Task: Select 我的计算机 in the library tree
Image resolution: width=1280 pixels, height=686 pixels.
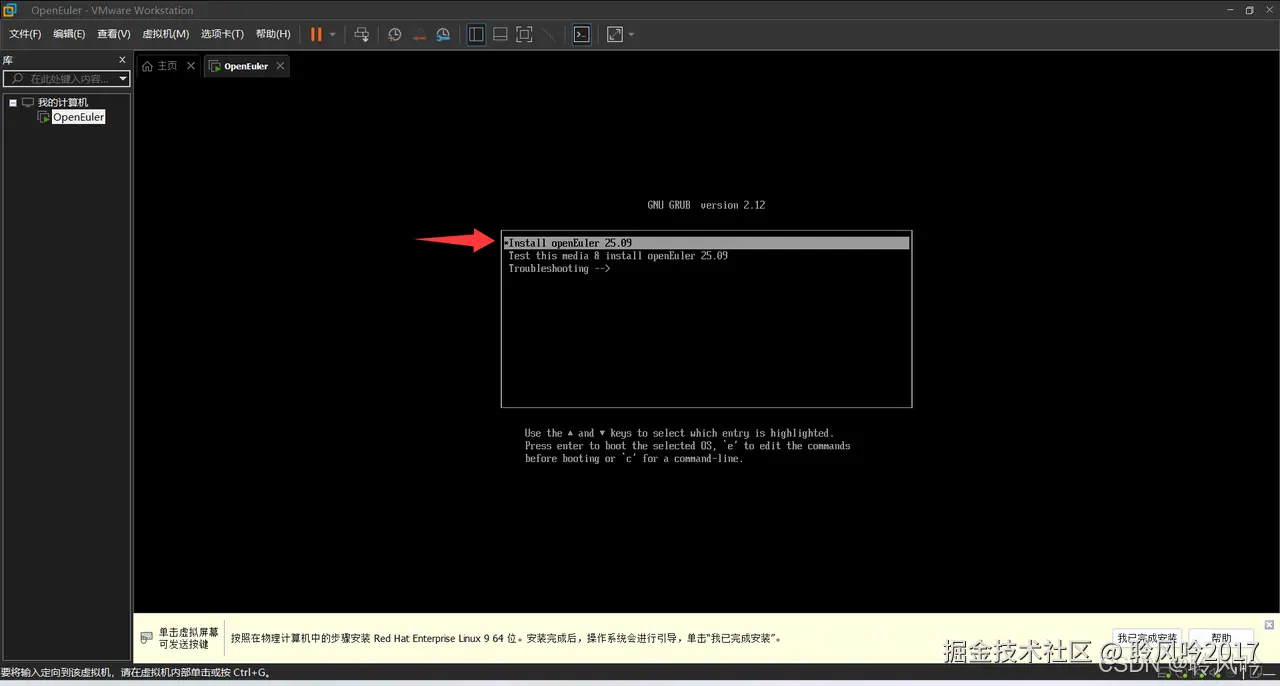Action: [x=62, y=102]
